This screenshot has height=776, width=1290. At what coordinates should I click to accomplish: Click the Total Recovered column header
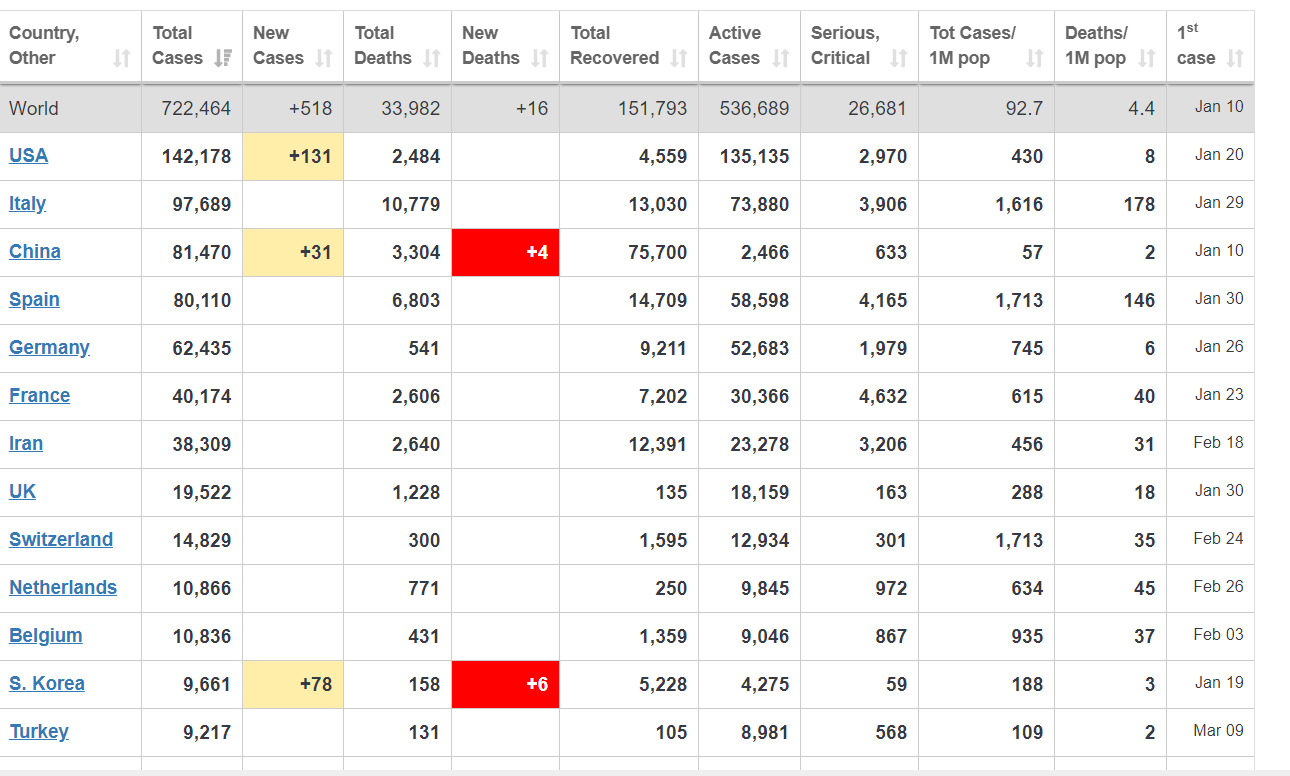click(629, 46)
